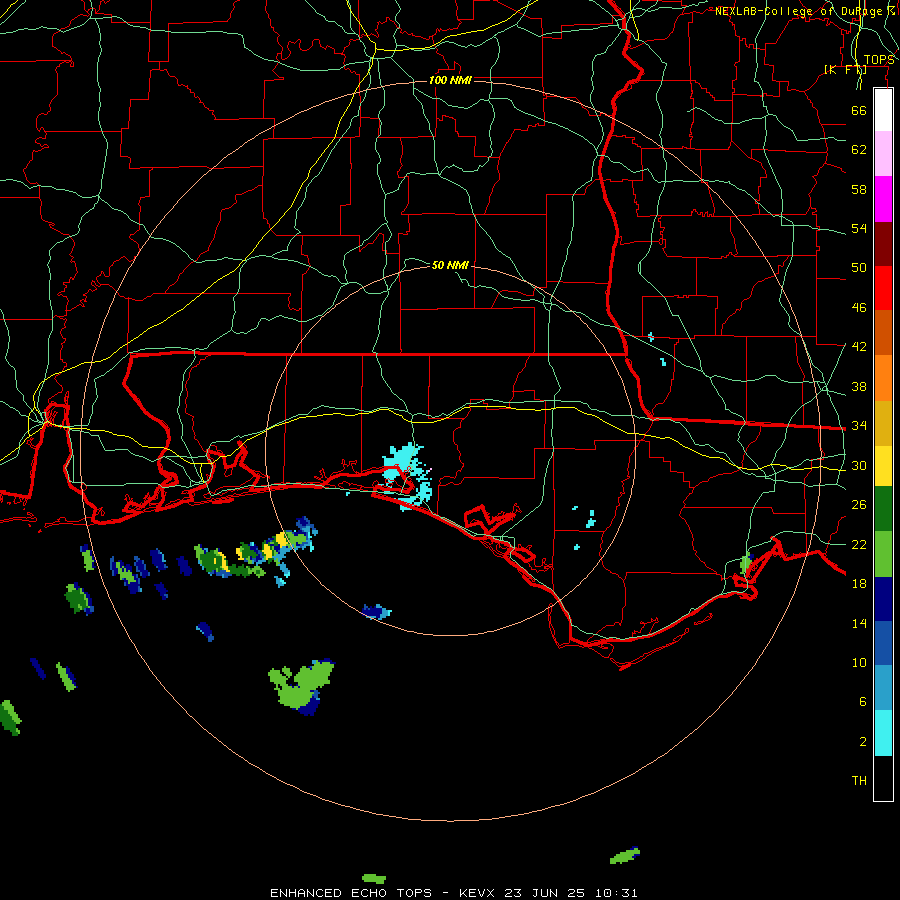Click the 50 NMI range ring label

pyautogui.click(x=450, y=265)
